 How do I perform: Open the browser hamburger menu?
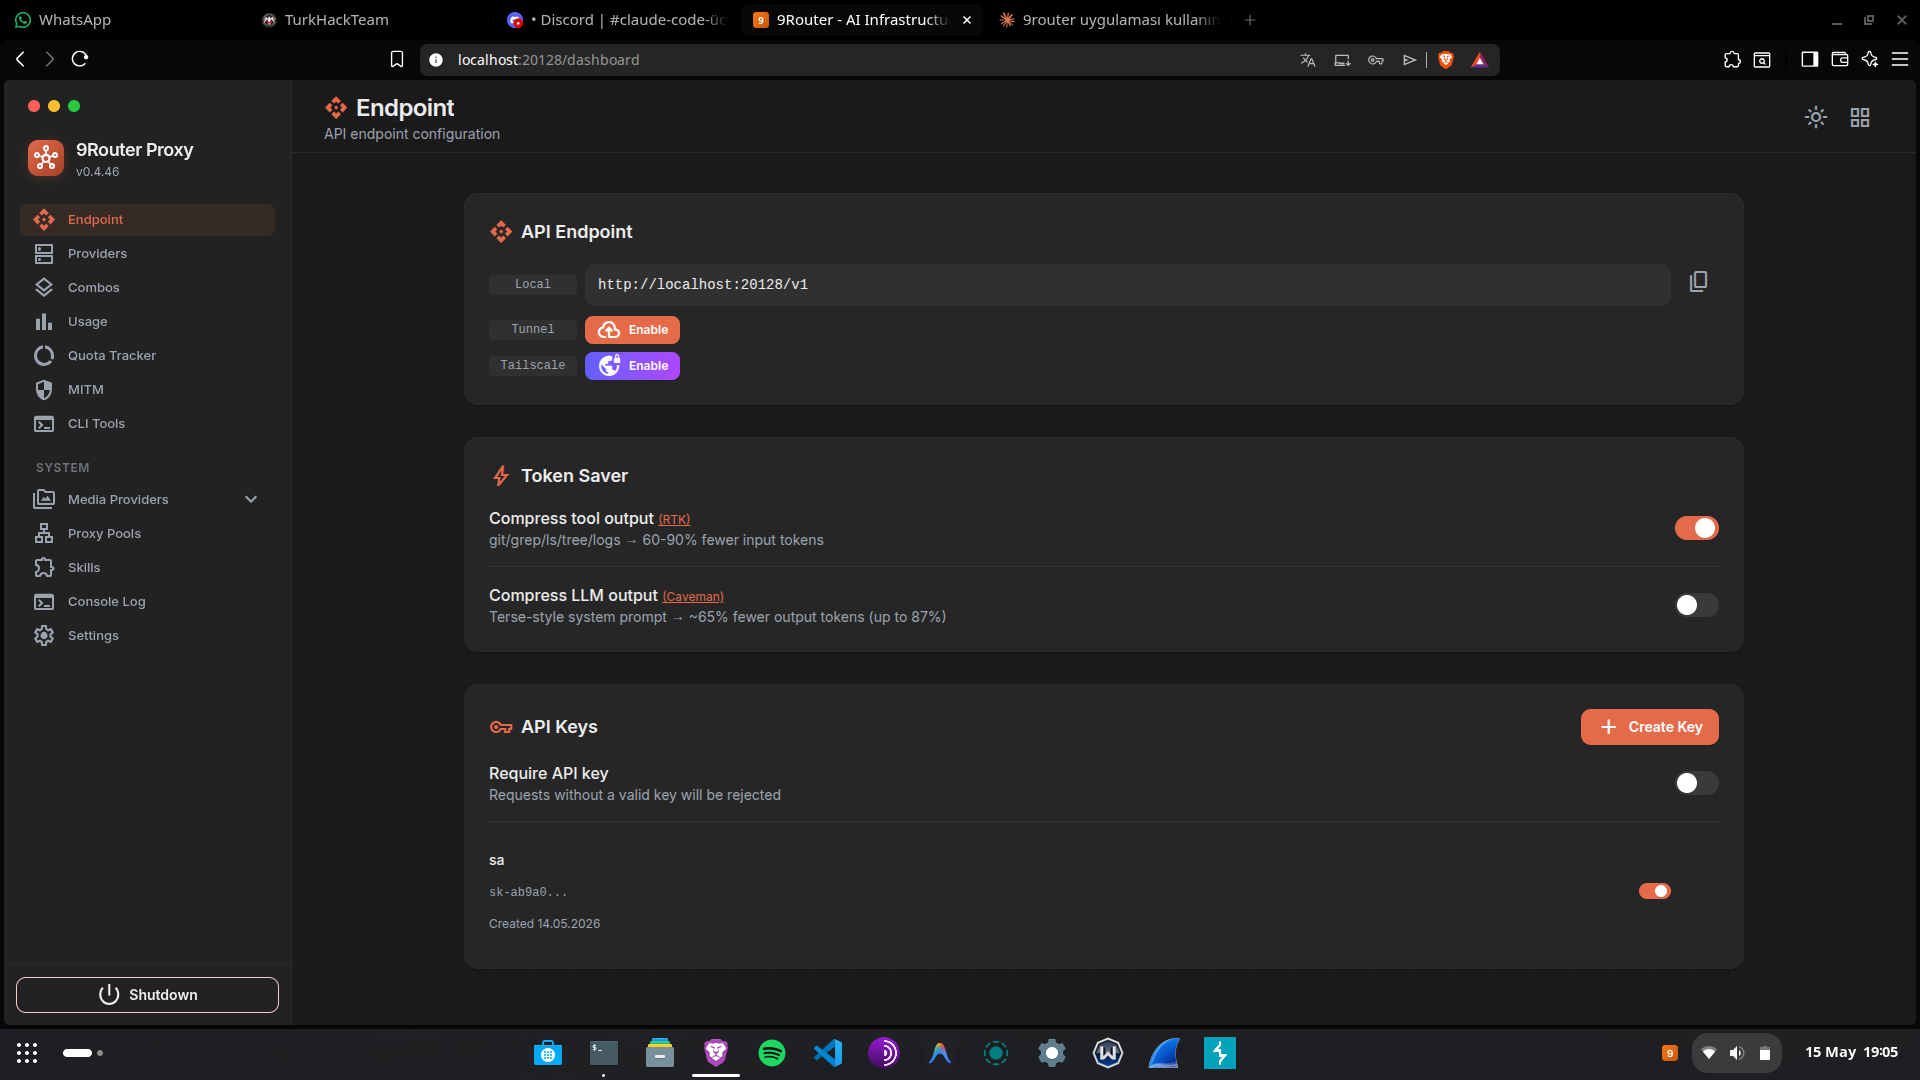point(1900,60)
